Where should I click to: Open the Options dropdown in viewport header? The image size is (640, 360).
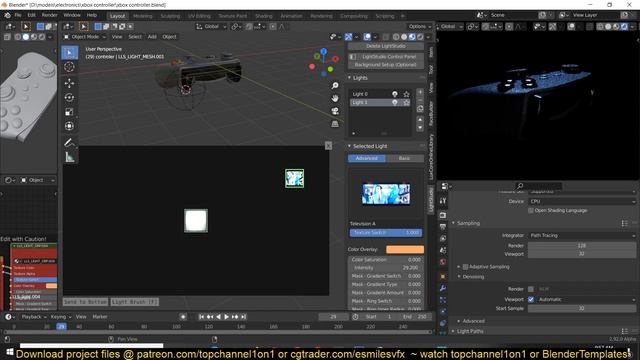(420, 27)
